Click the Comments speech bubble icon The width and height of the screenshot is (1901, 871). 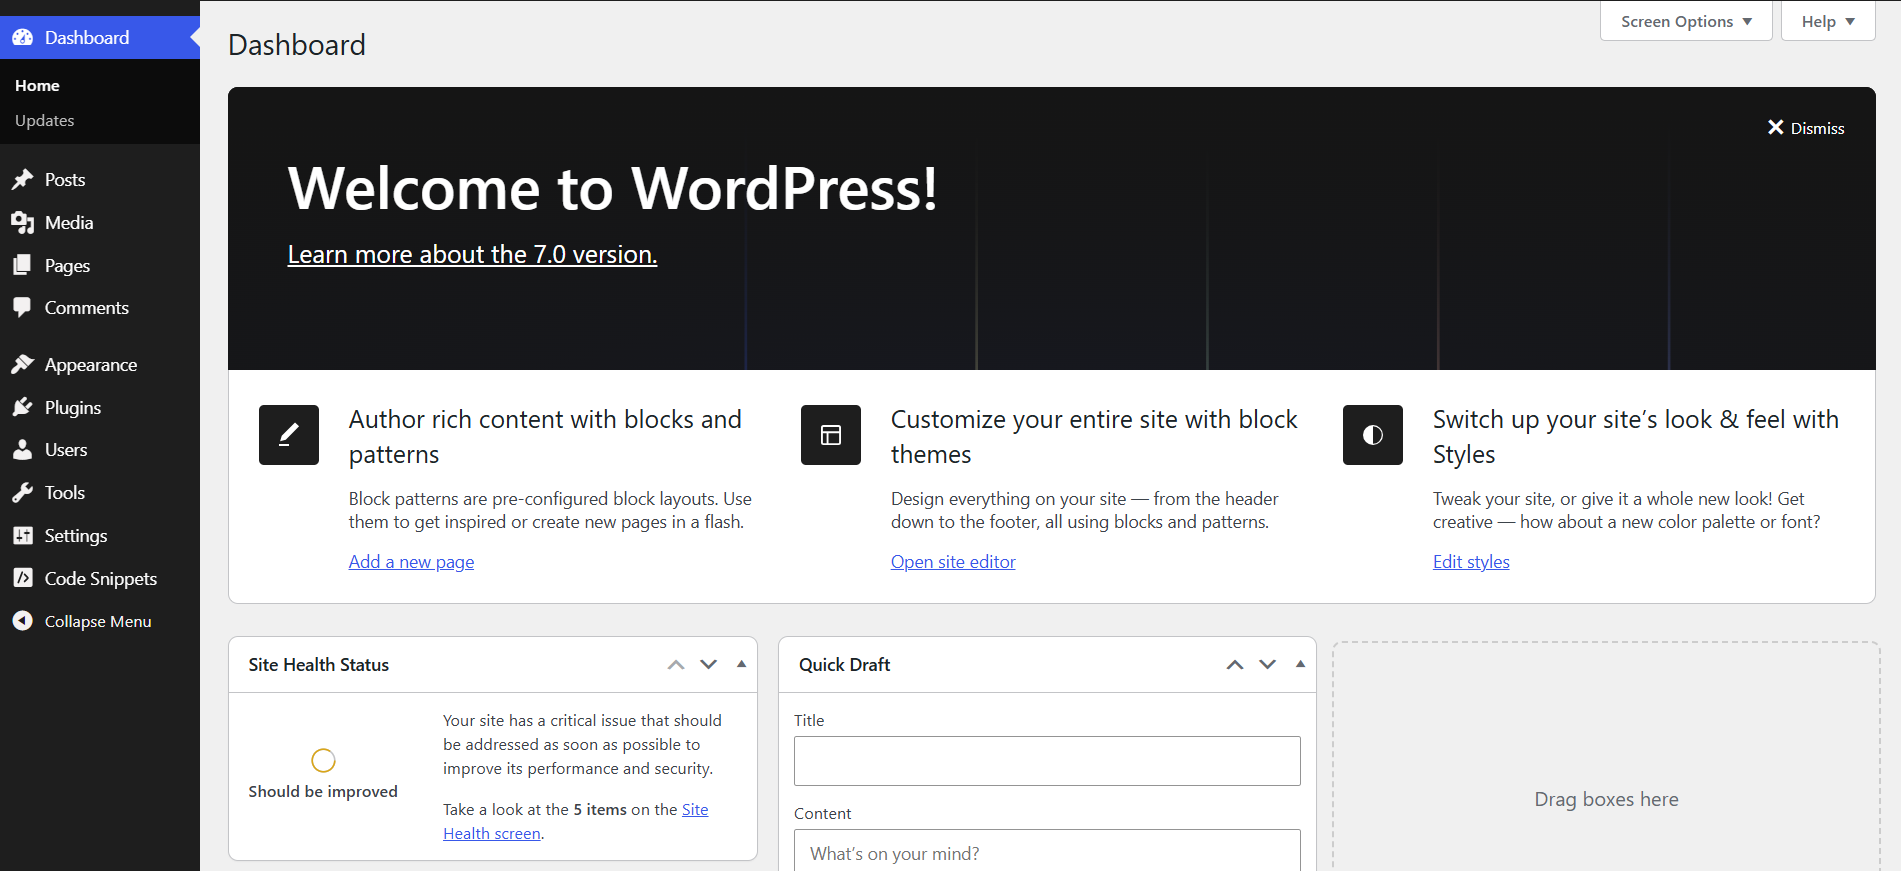coord(23,308)
